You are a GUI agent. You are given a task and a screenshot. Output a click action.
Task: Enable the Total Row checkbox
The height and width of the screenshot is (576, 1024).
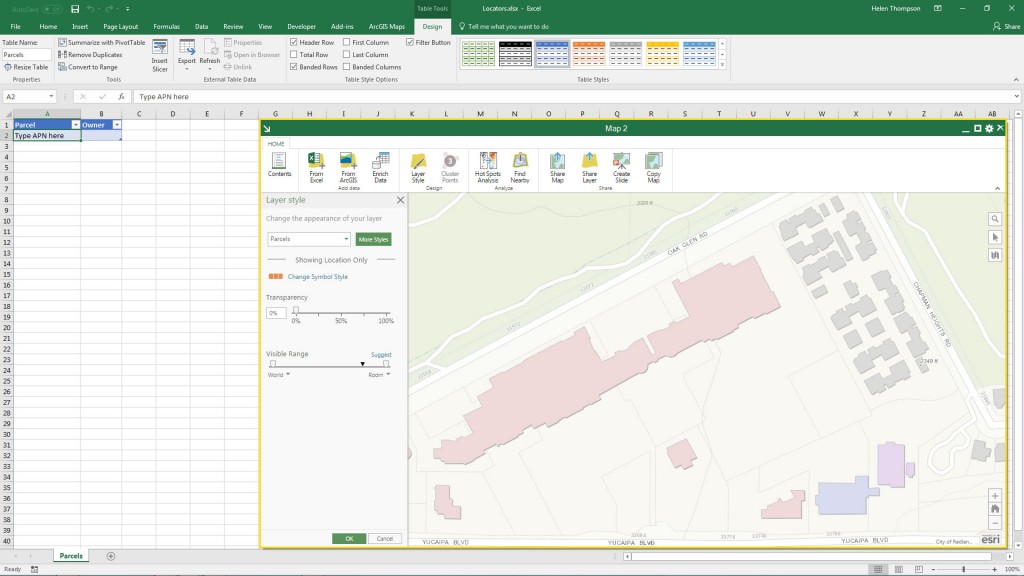(x=294, y=55)
